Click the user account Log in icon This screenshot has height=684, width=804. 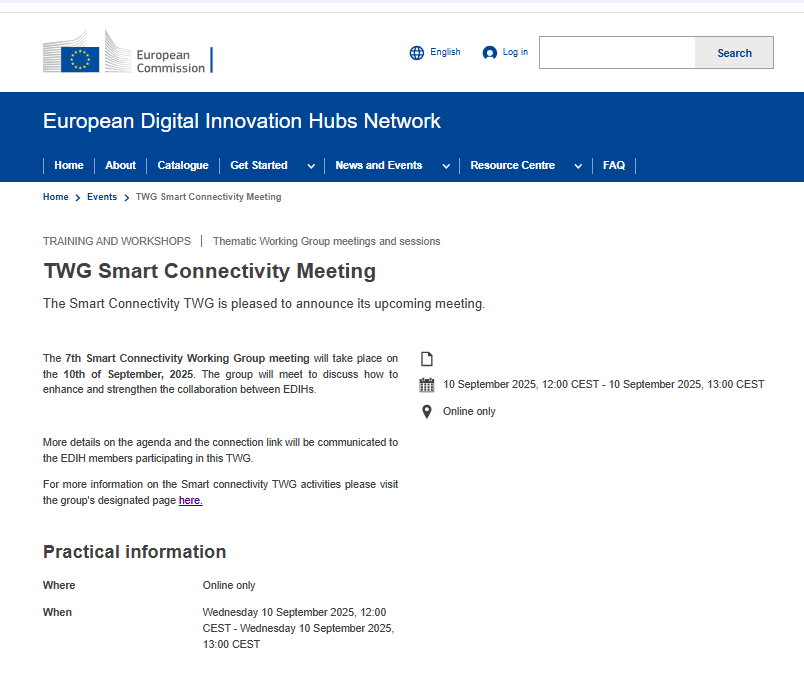click(489, 53)
